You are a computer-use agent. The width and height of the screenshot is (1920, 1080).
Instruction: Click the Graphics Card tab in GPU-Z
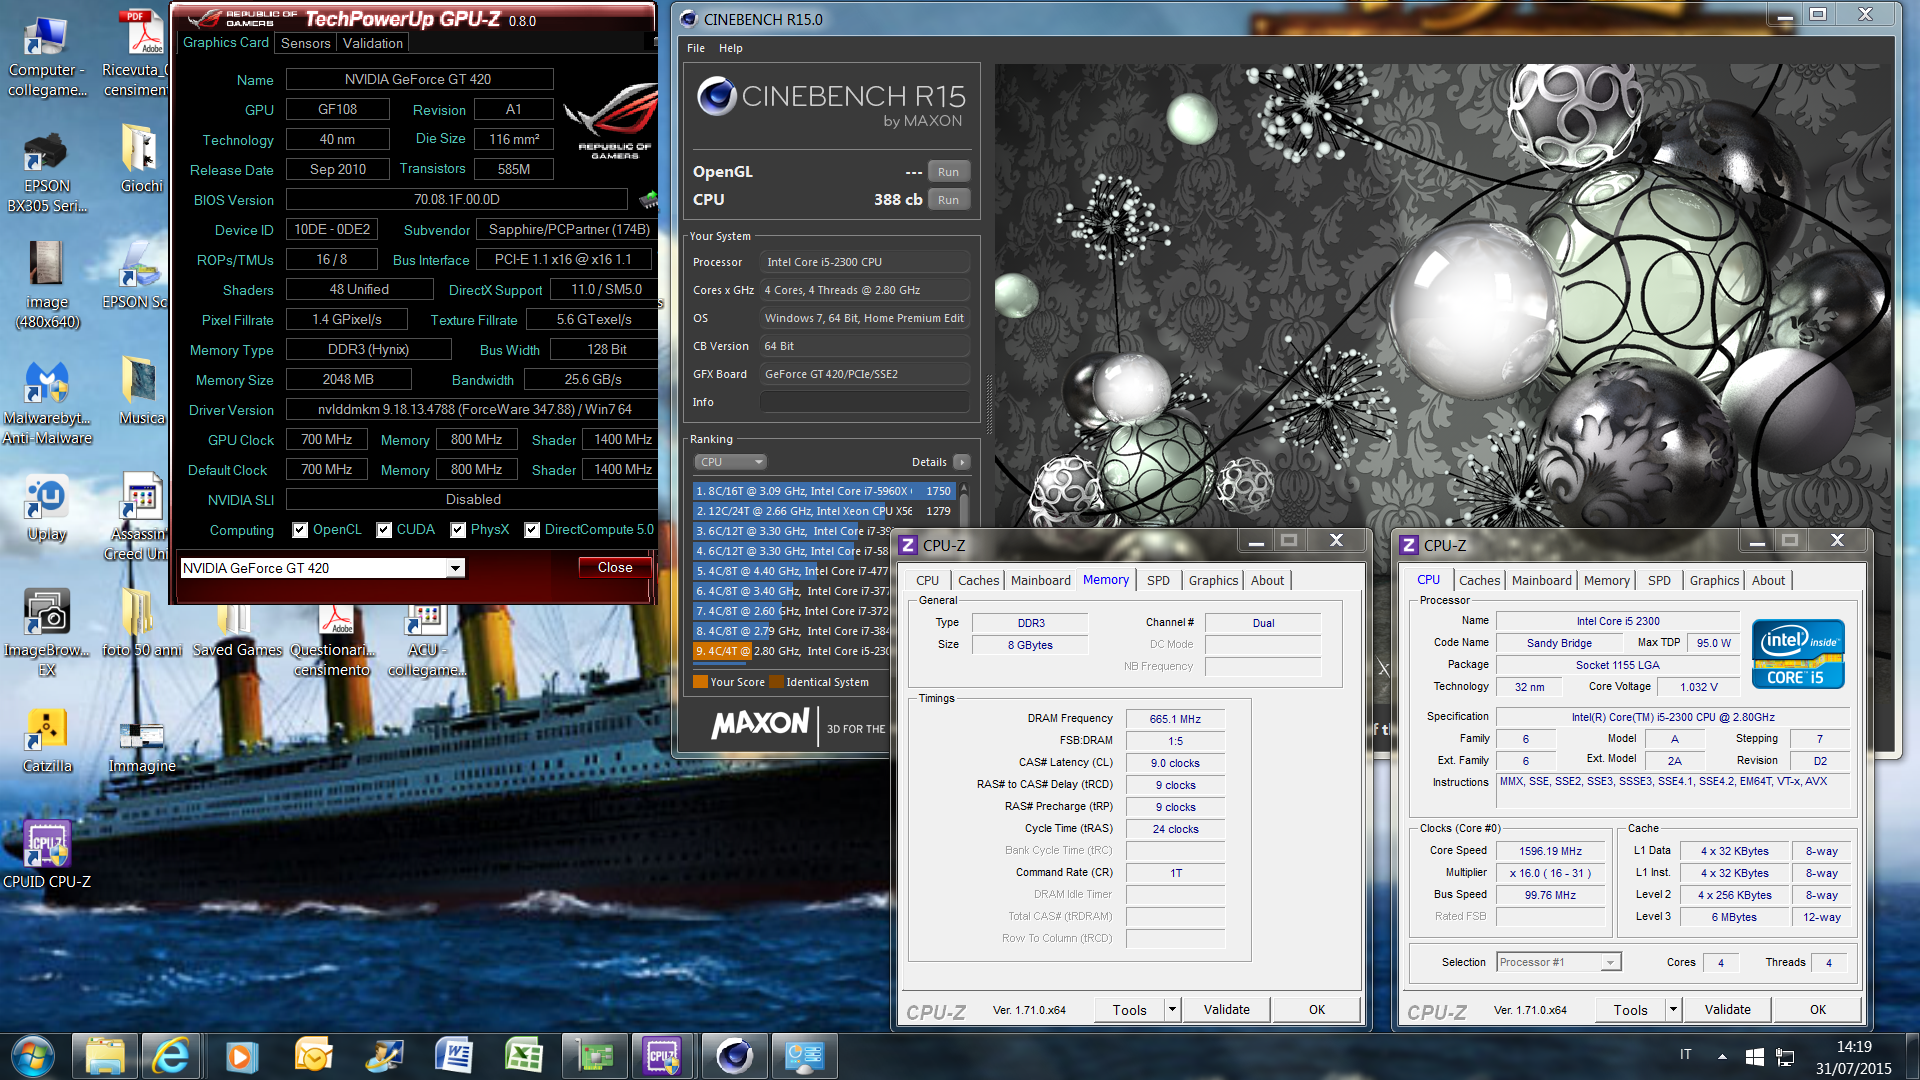point(225,42)
